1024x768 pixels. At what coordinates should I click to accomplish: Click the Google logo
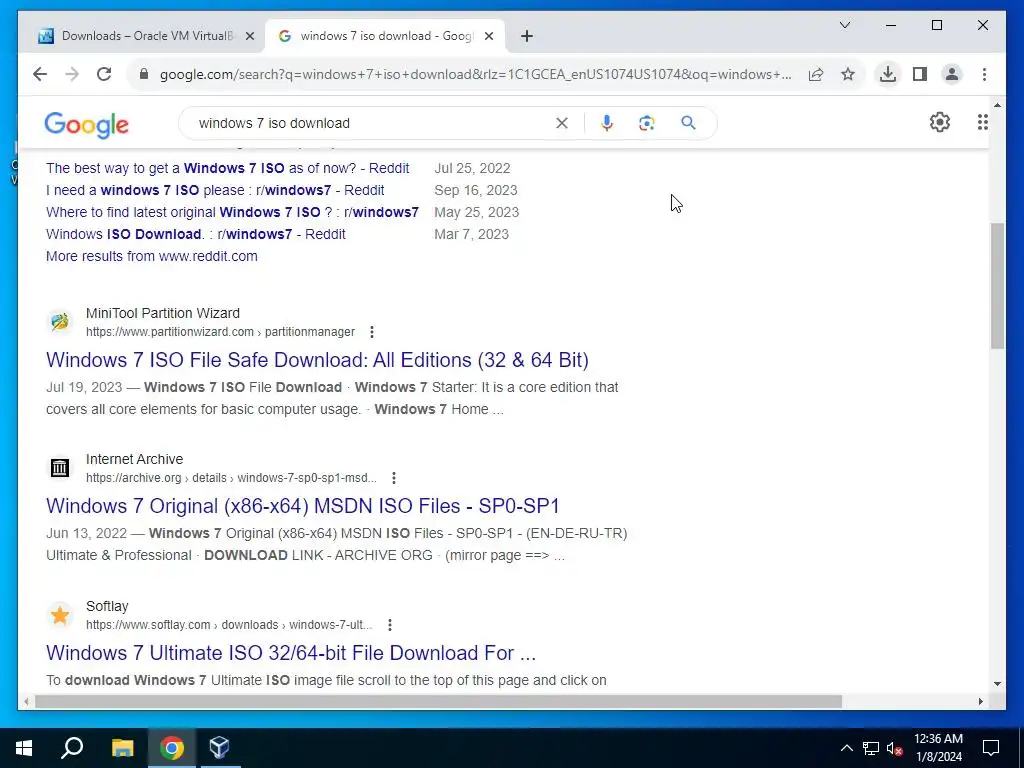pos(87,125)
